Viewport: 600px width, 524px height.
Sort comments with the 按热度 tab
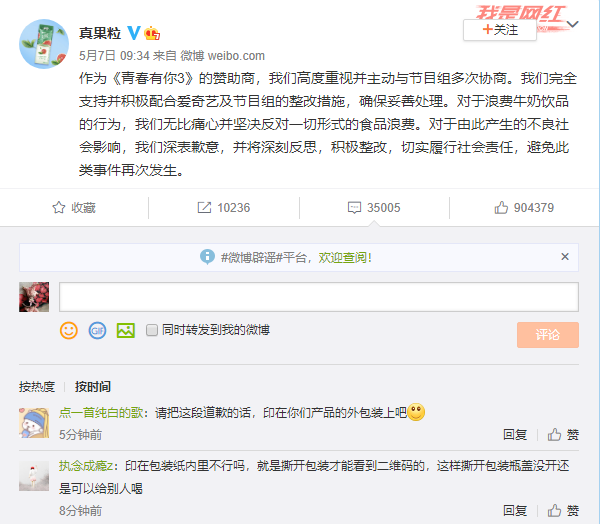coord(37,387)
